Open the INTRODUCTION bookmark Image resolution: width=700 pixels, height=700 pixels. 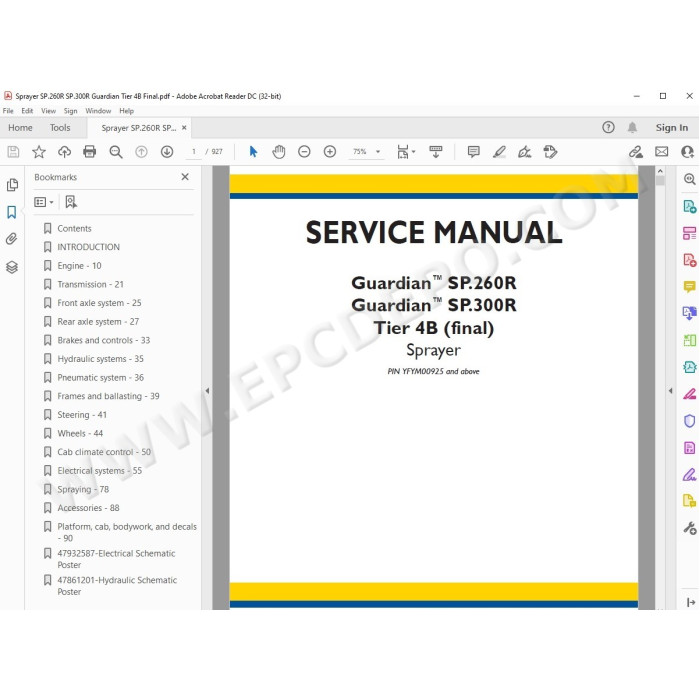(88, 247)
